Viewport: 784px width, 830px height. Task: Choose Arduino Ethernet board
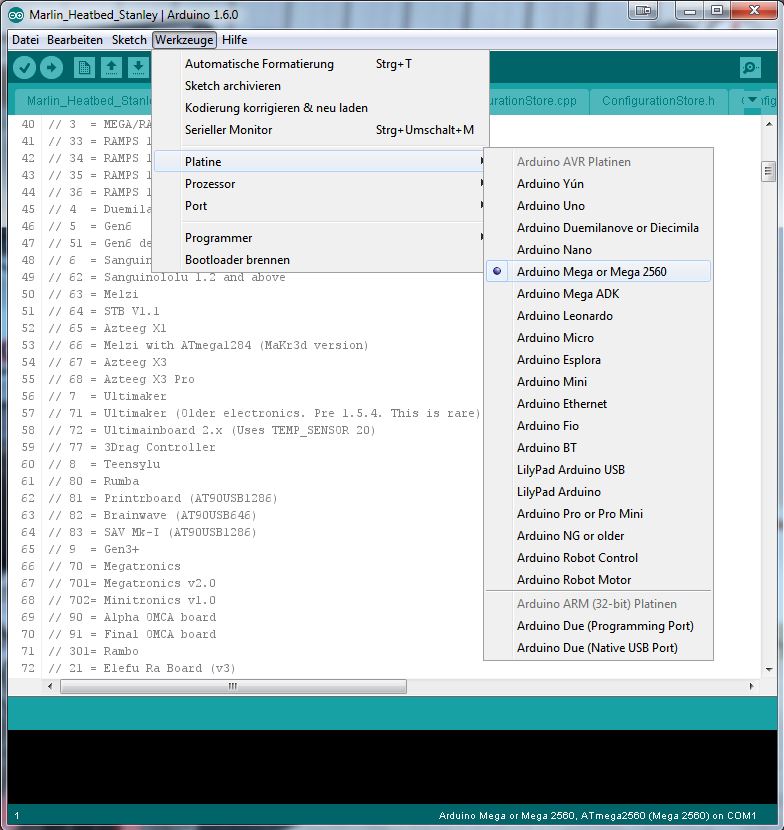tap(598, 404)
